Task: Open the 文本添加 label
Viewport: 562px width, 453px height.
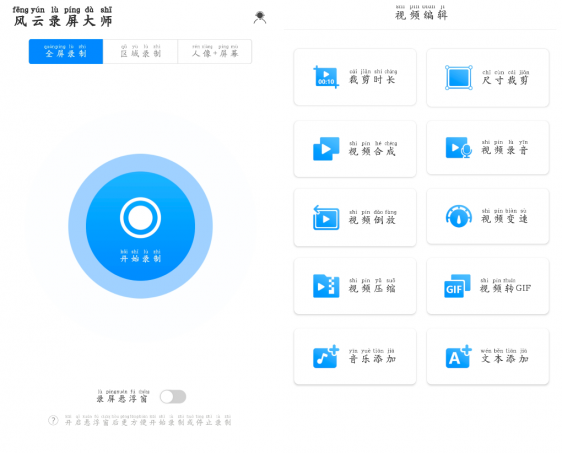Action: point(505,356)
